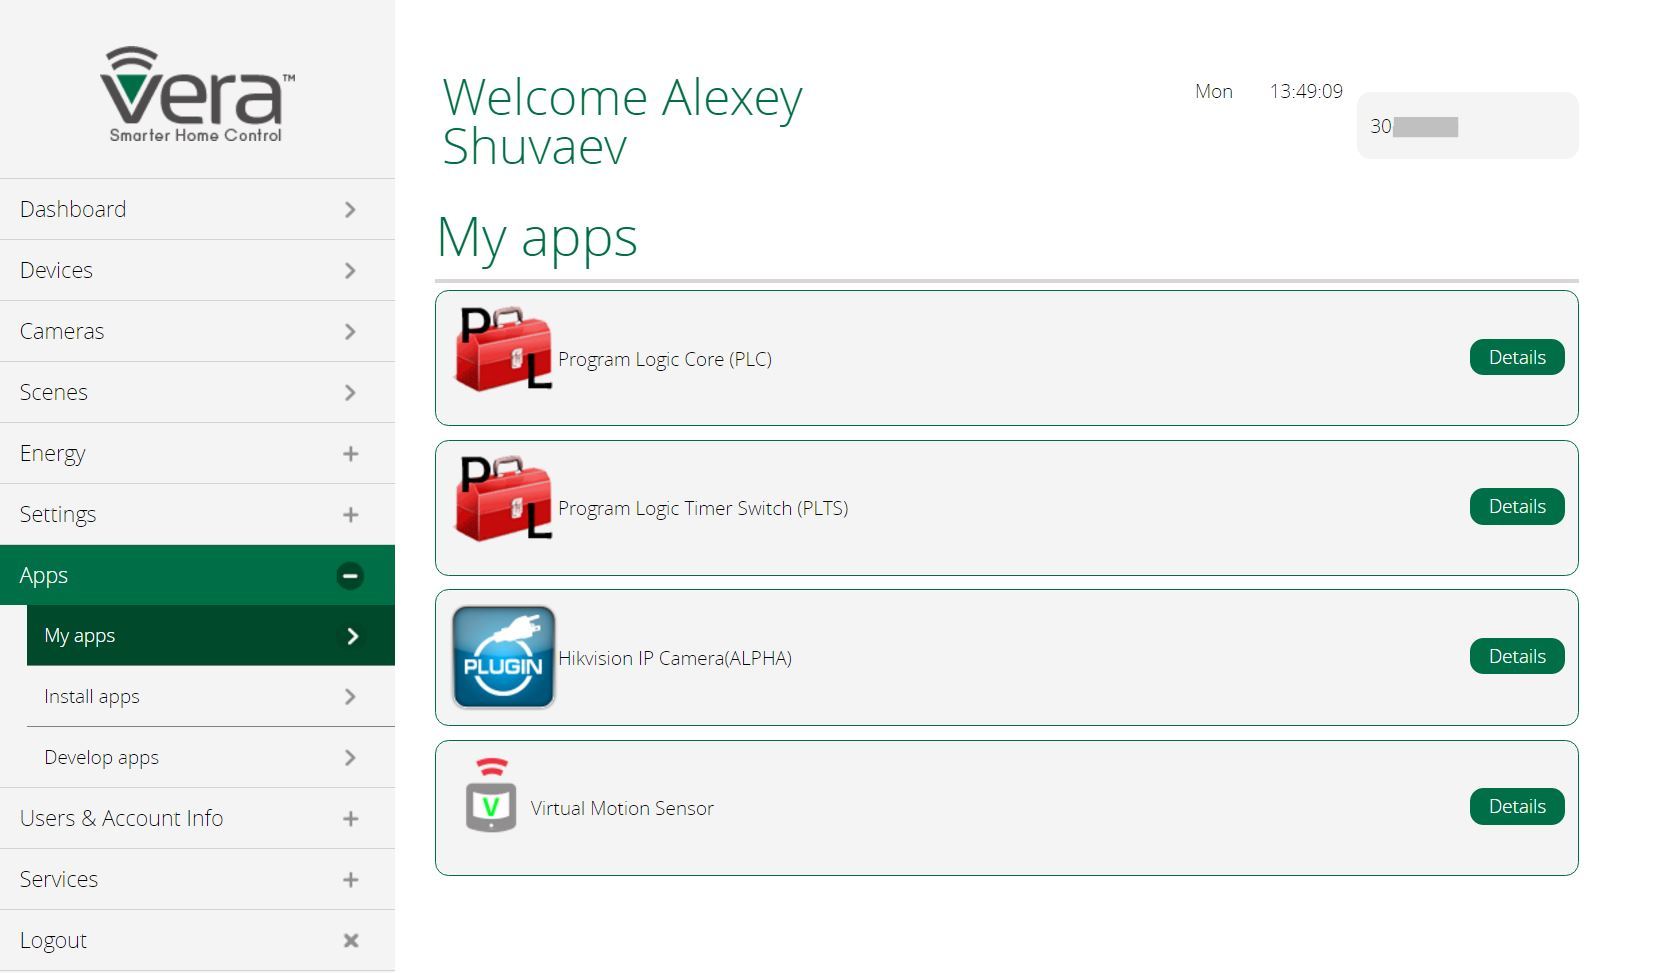Click the Mon weekday label
This screenshot has width=1658, height=973.
tap(1214, 91)
